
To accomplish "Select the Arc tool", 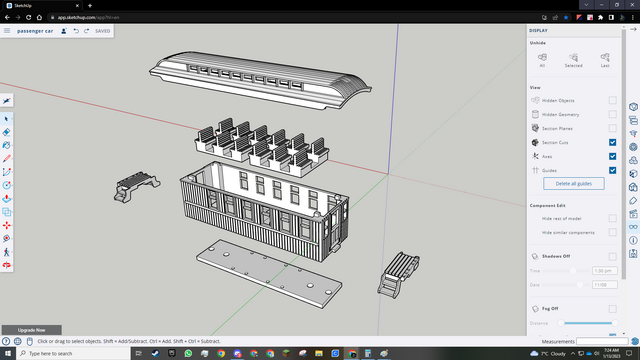I will click(7, 172).
